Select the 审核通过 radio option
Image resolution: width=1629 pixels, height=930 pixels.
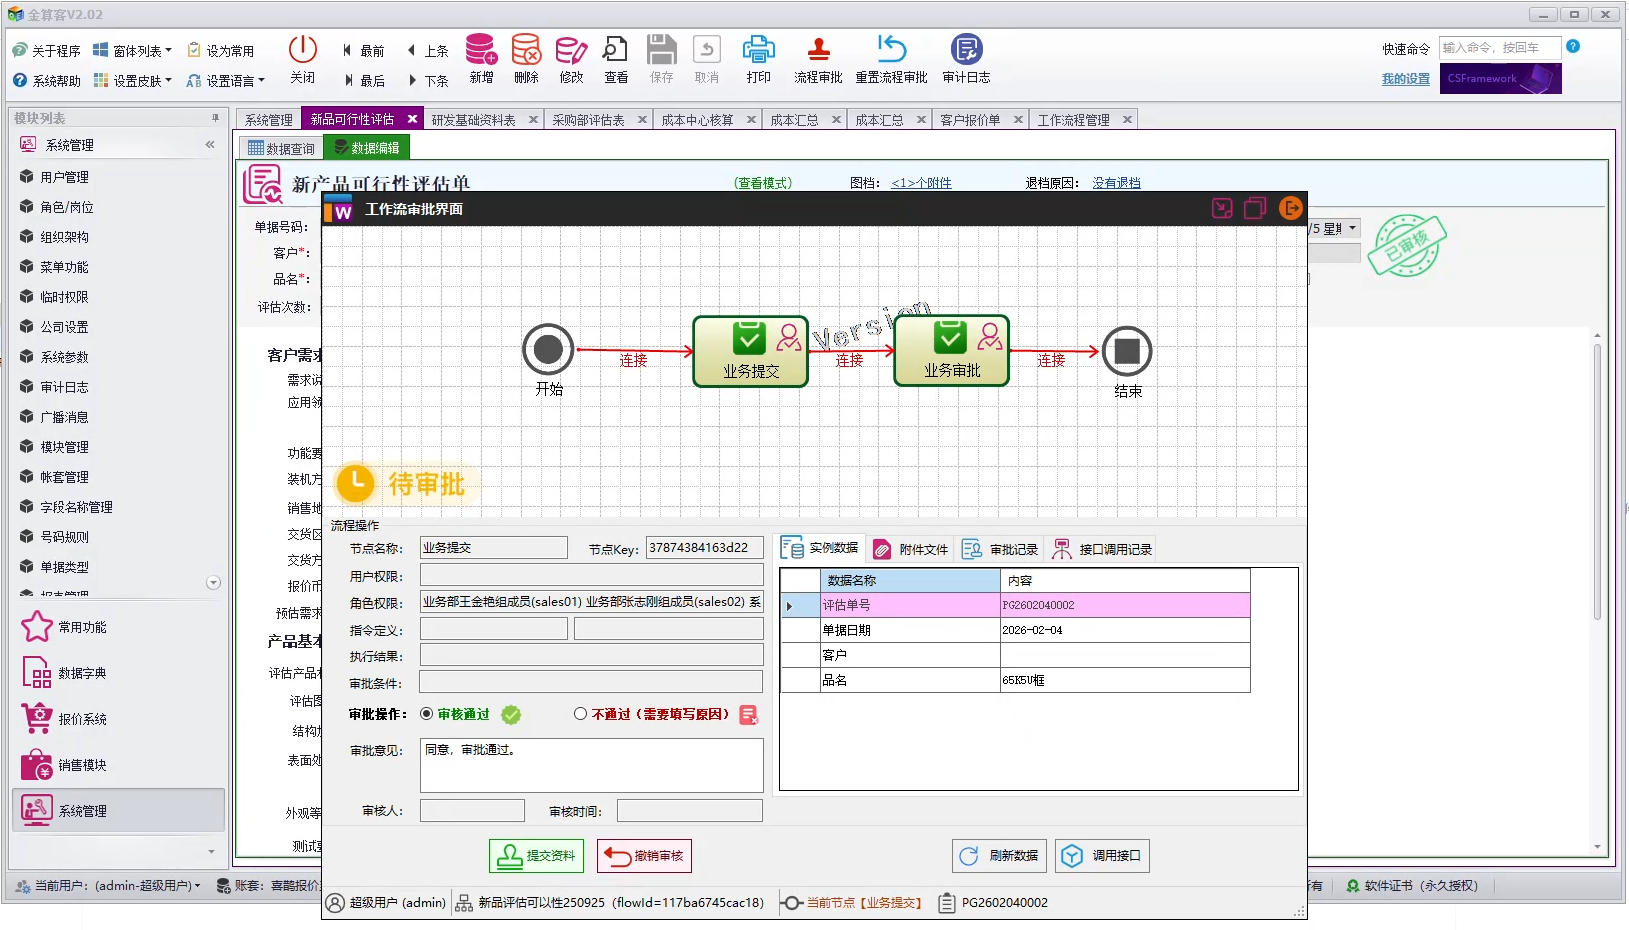(427, 714)
